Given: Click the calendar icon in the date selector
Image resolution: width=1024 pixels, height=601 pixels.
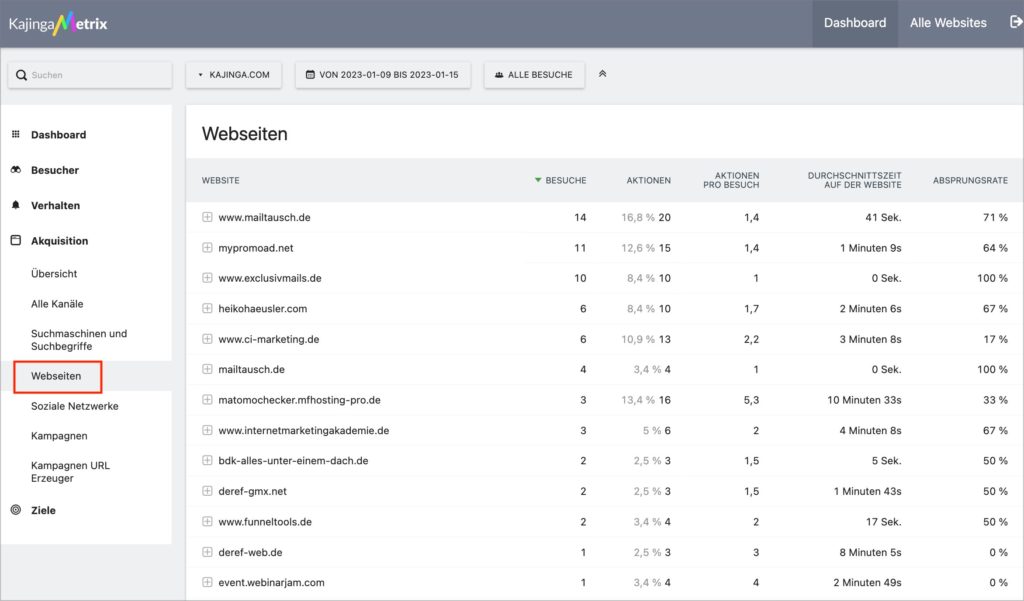Looking at the screenshot, I should (310, 74).
